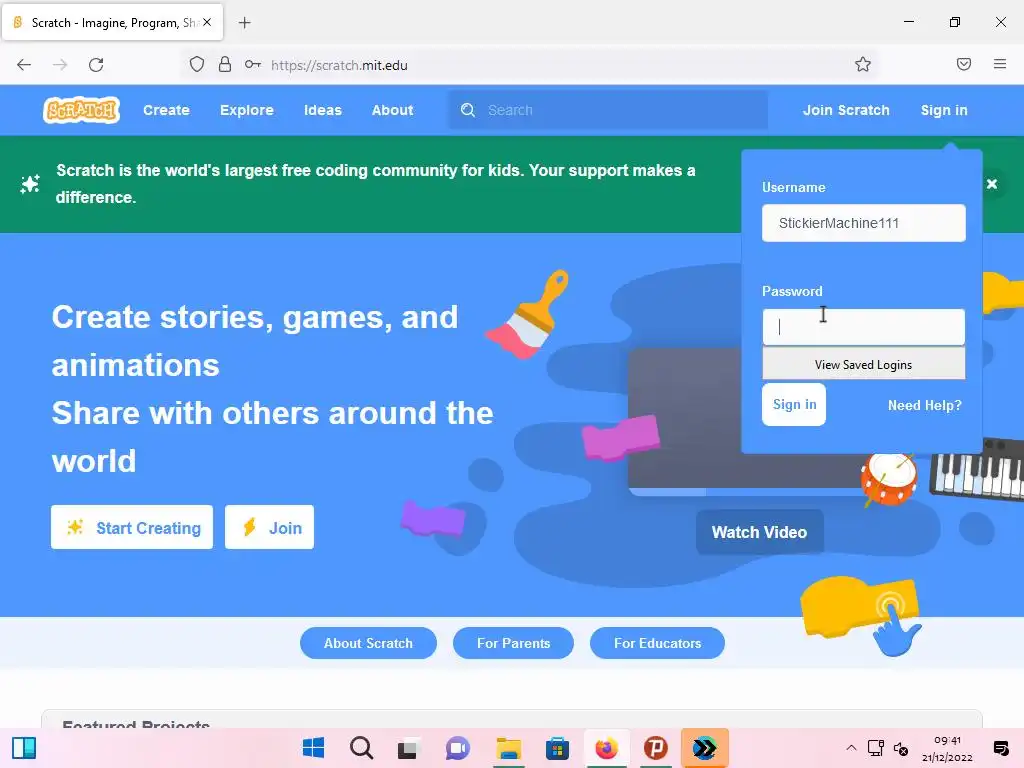Viewport: 1024px width, 768px height.
Task: Click the donation banner text
Action: point(376,184)
